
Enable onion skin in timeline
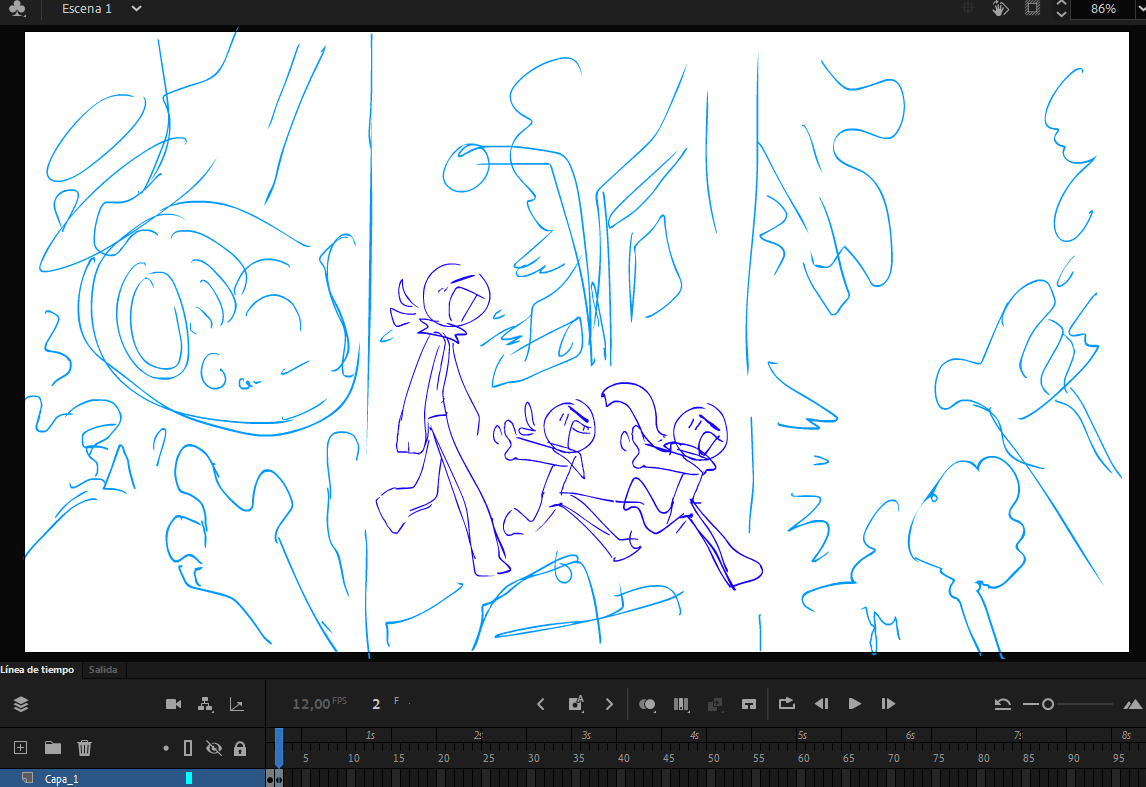tap(647, 704)
